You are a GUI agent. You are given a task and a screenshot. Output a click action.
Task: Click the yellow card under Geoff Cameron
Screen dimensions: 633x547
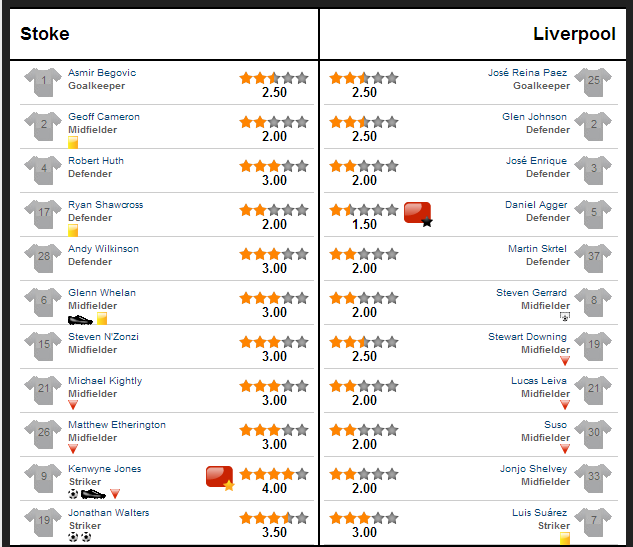point(73,142)
